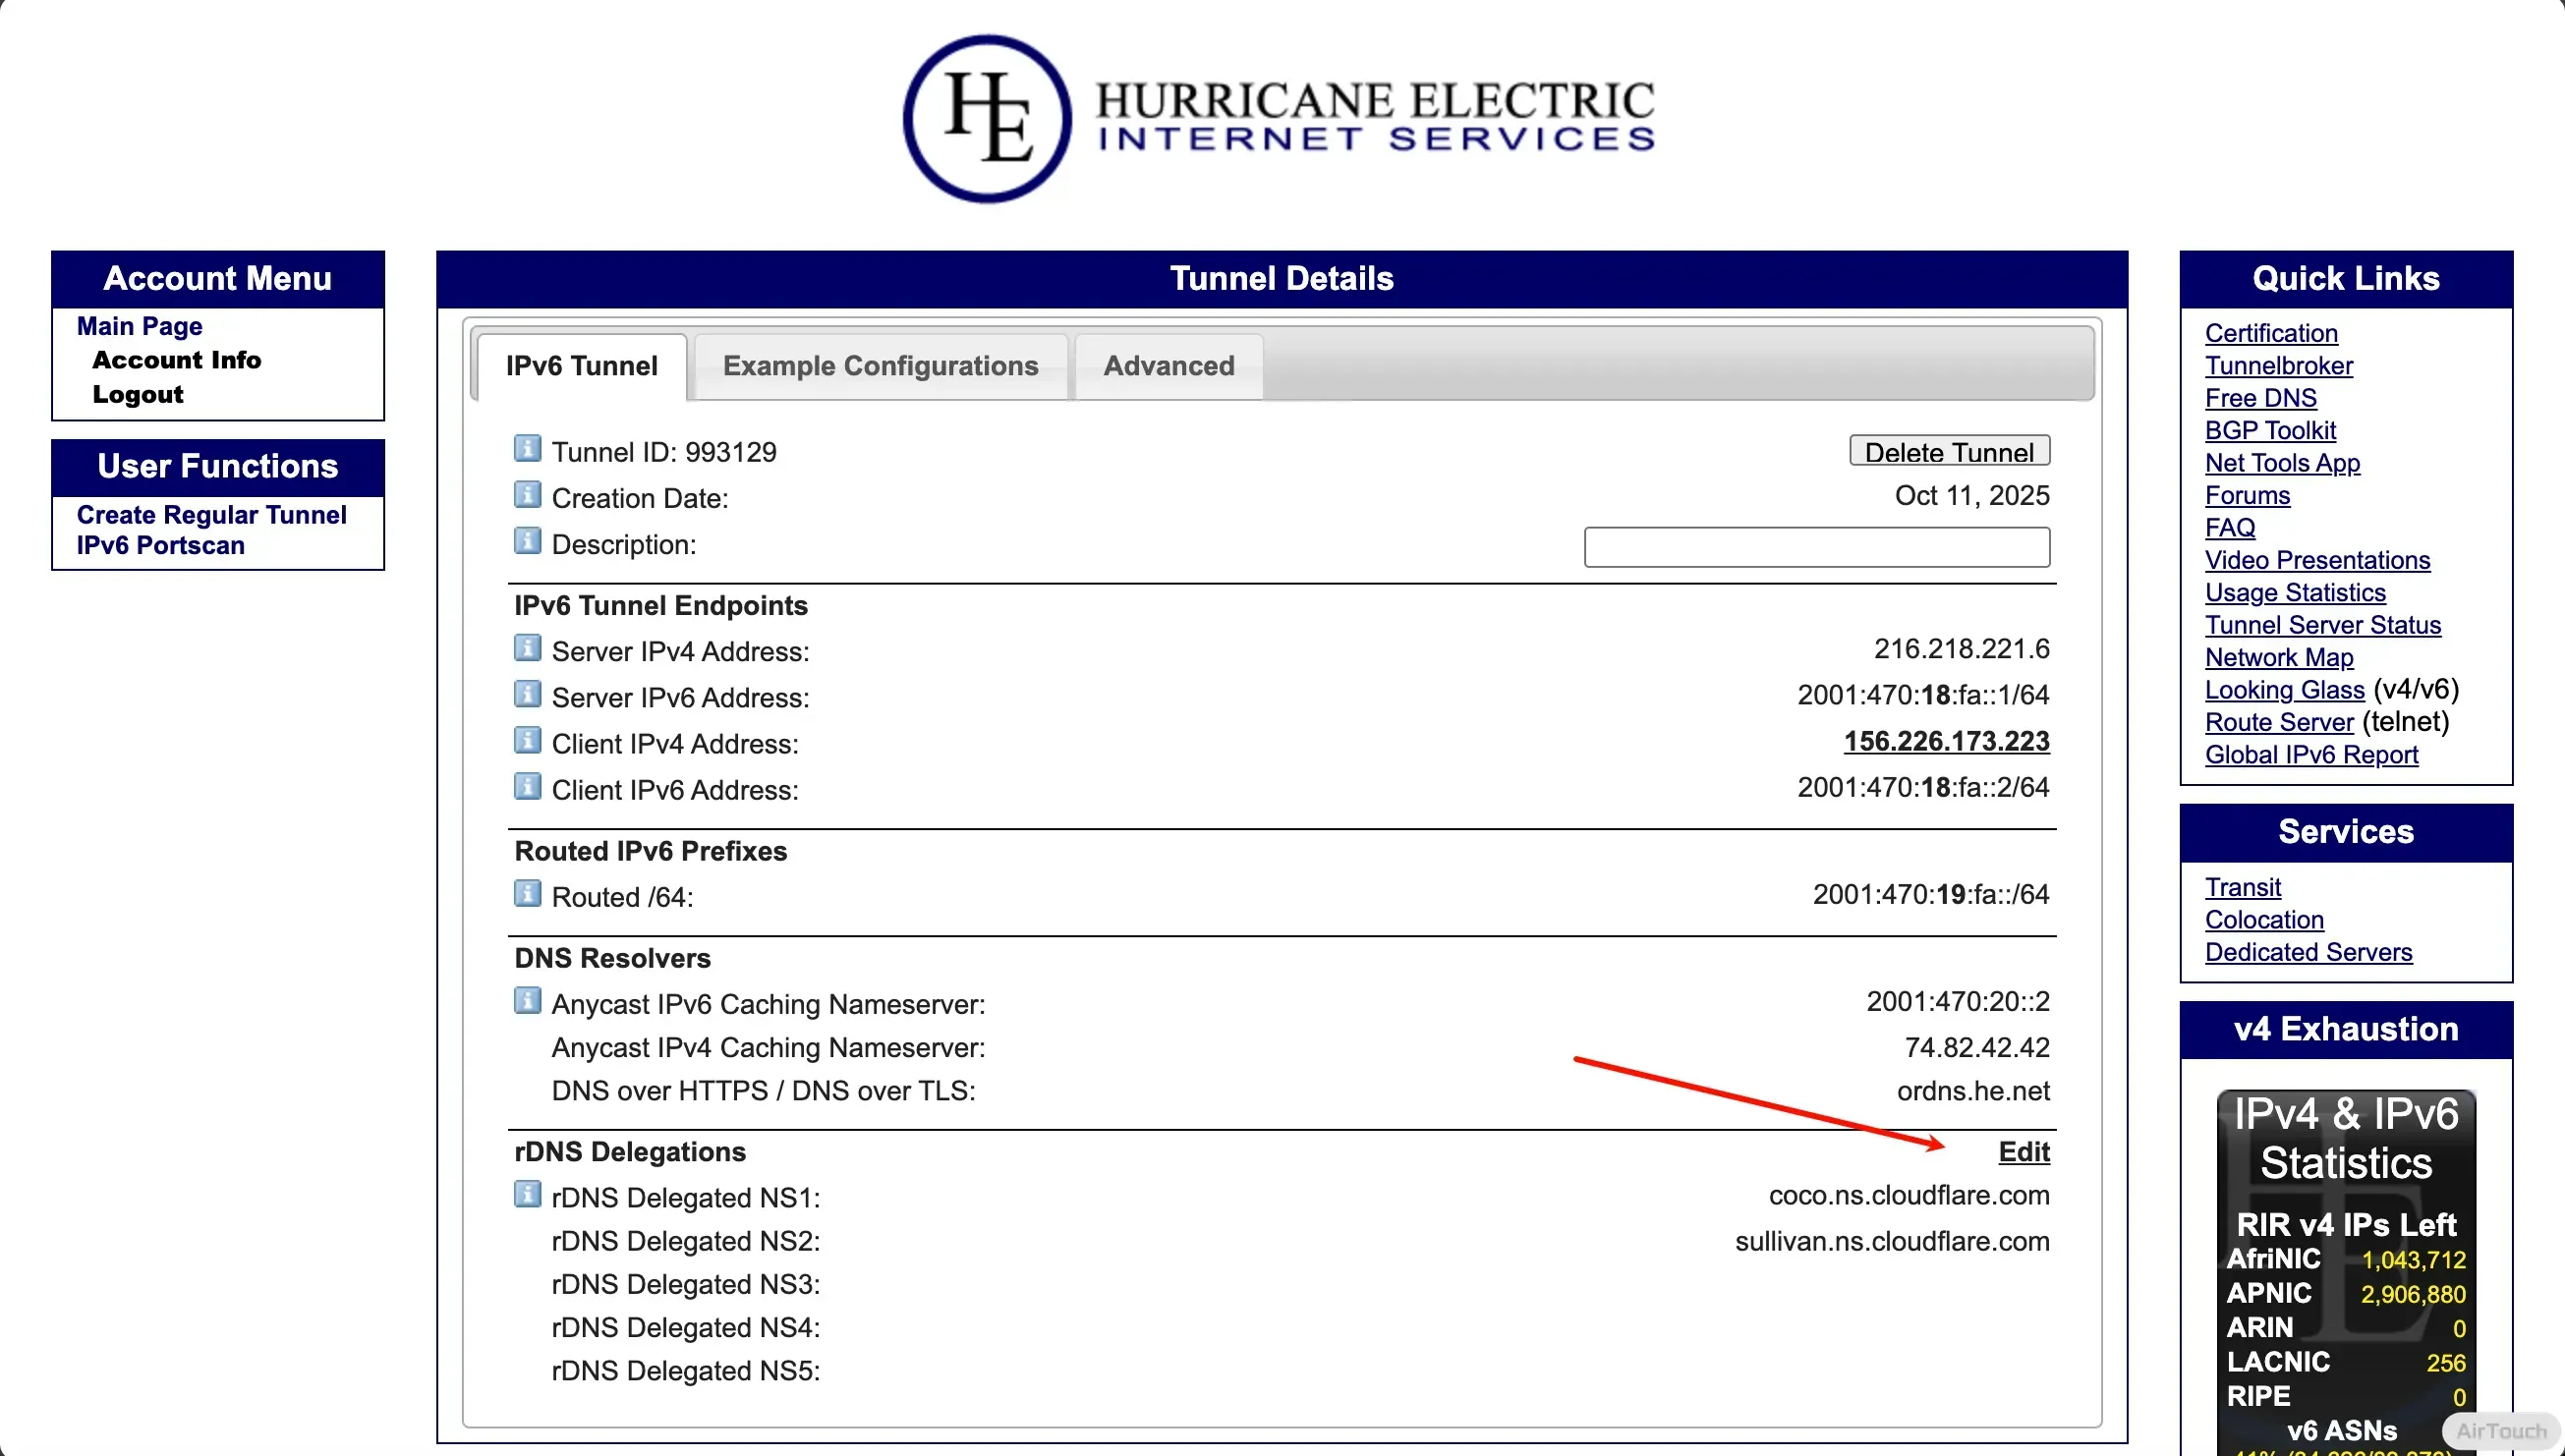Click info icon beside Anycast IPv6 Caching Nameserver
2565x1456 pixels.
coord(527,1001)
